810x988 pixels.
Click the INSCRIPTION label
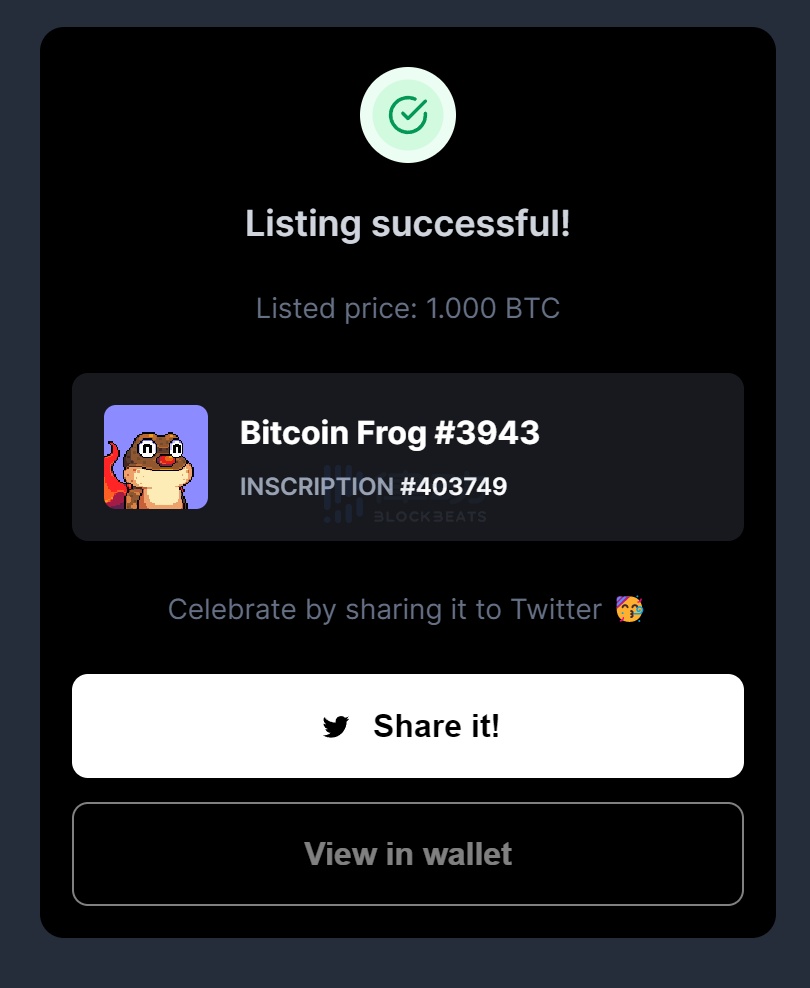pos(316,487)
